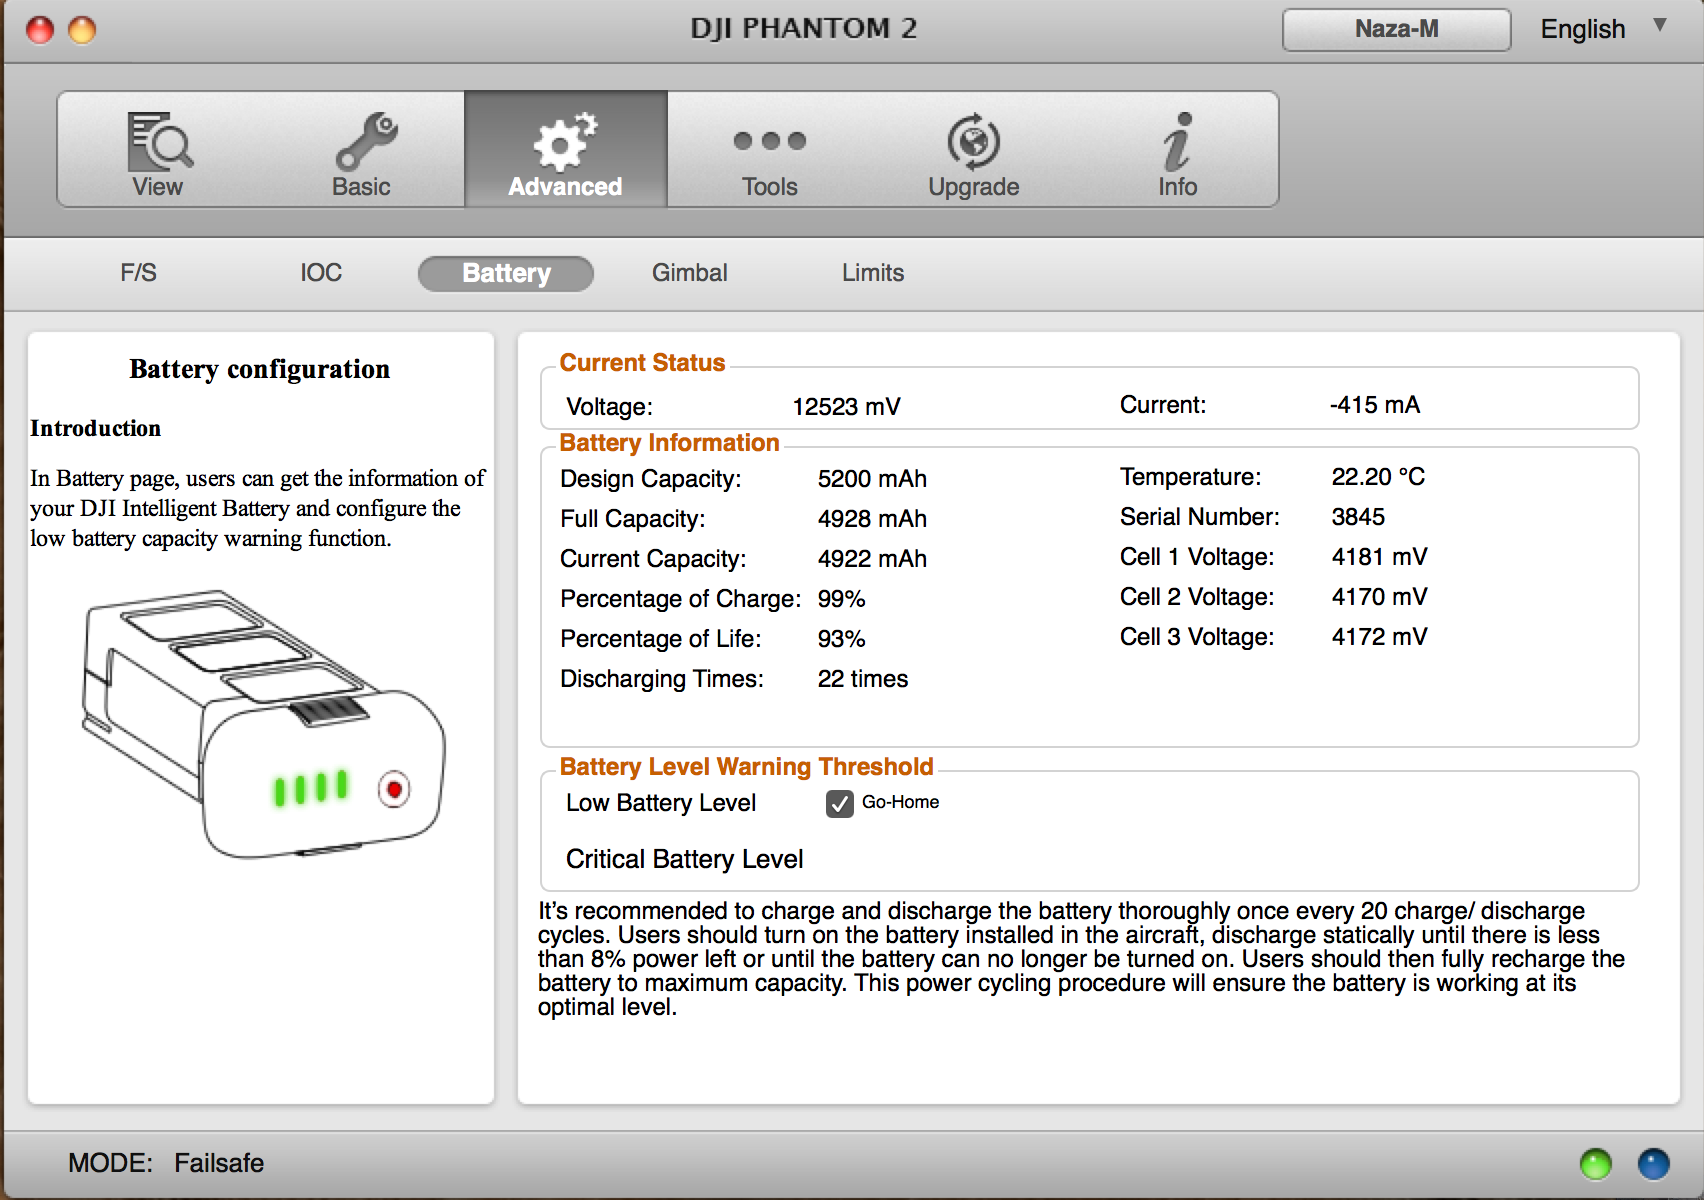
Task: Click the Cell 1 Voltage 4181 mV value
Action: [1379, 557]
